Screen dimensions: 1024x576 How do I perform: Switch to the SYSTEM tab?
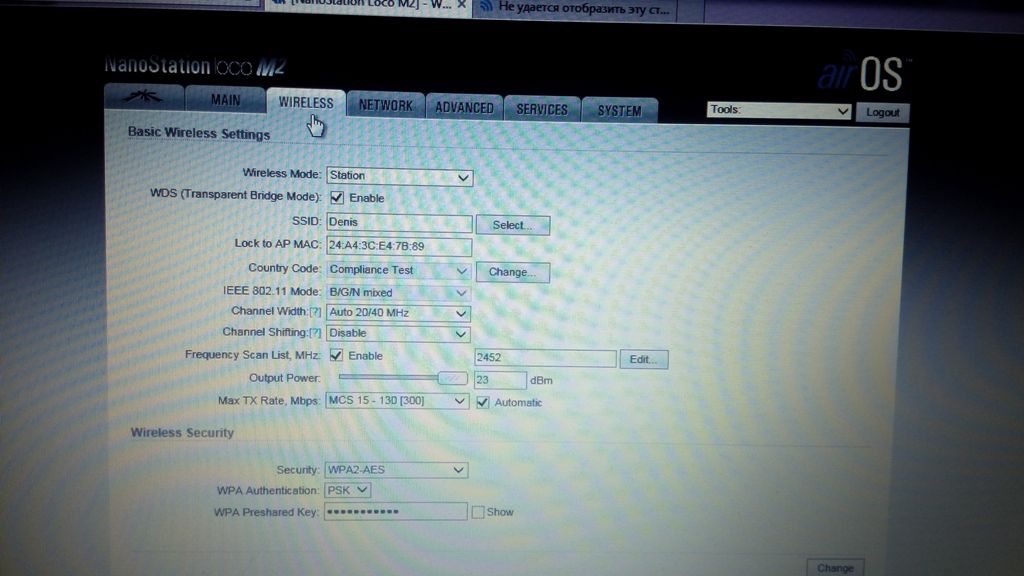pyautogui.click(x=619, y=110)
